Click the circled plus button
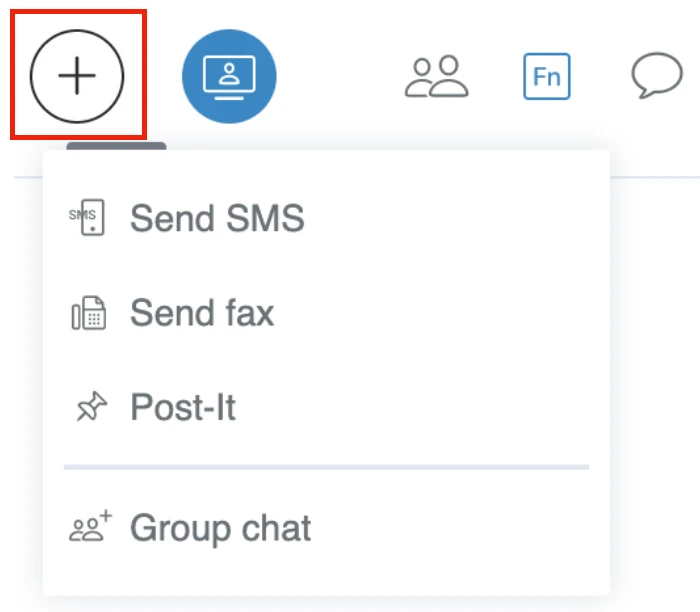700x612 pixels. 77,76
